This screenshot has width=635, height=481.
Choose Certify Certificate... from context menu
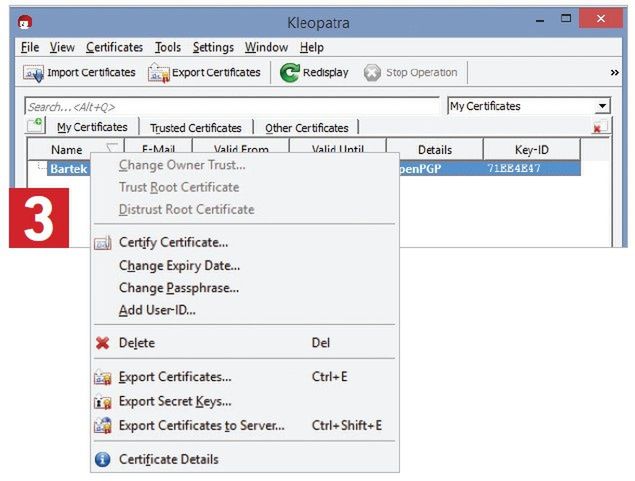[x=245, y=243]
